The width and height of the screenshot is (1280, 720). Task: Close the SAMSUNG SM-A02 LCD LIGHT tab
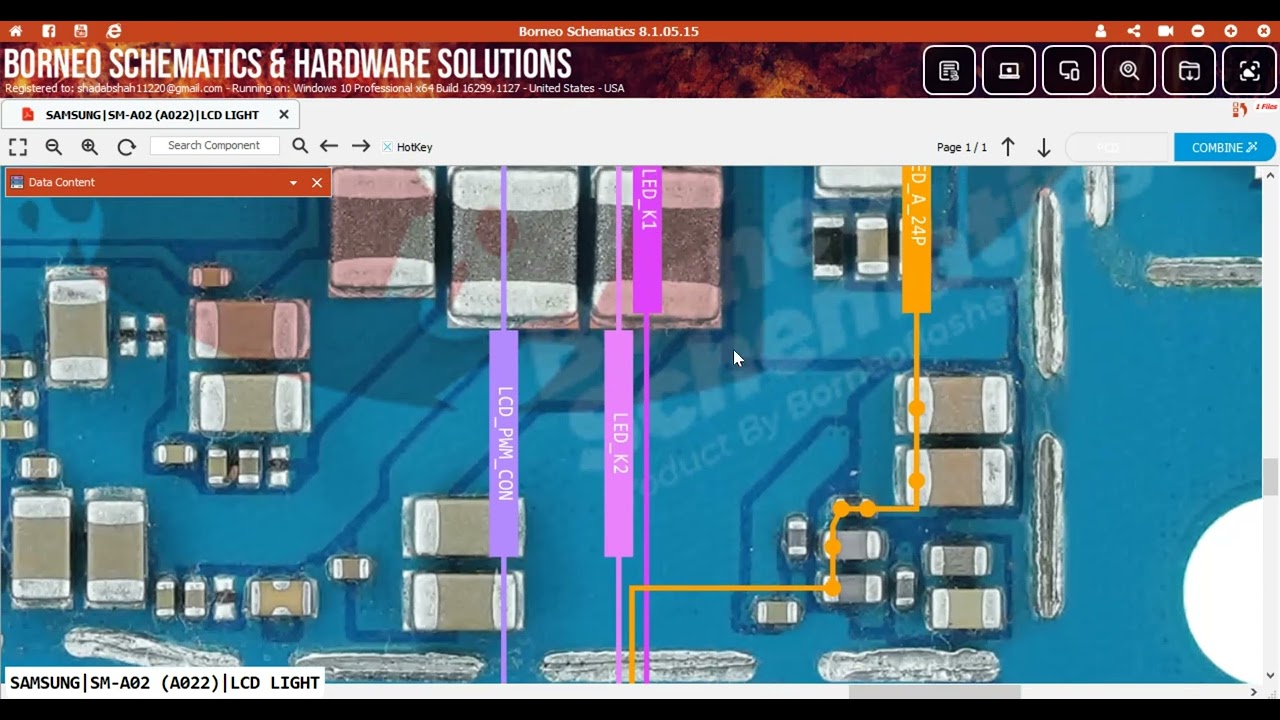pos(284,115)
